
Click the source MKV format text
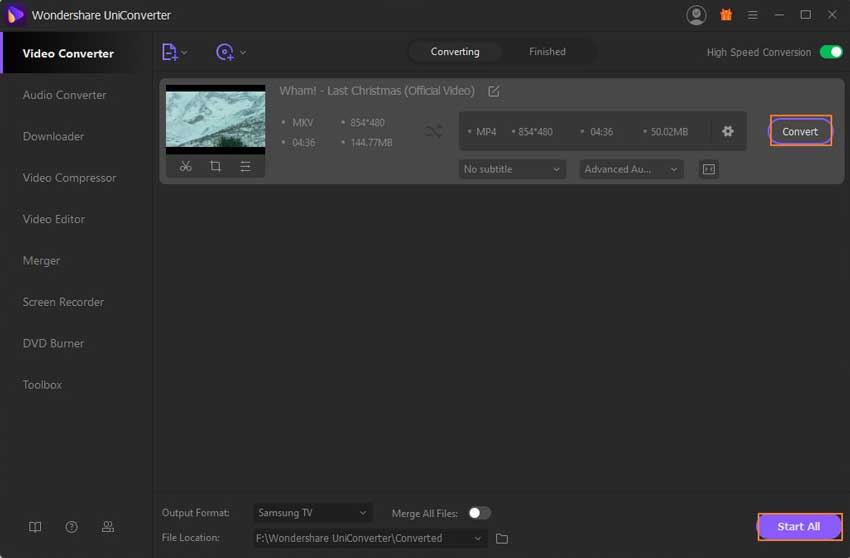[x=302, y=123]
